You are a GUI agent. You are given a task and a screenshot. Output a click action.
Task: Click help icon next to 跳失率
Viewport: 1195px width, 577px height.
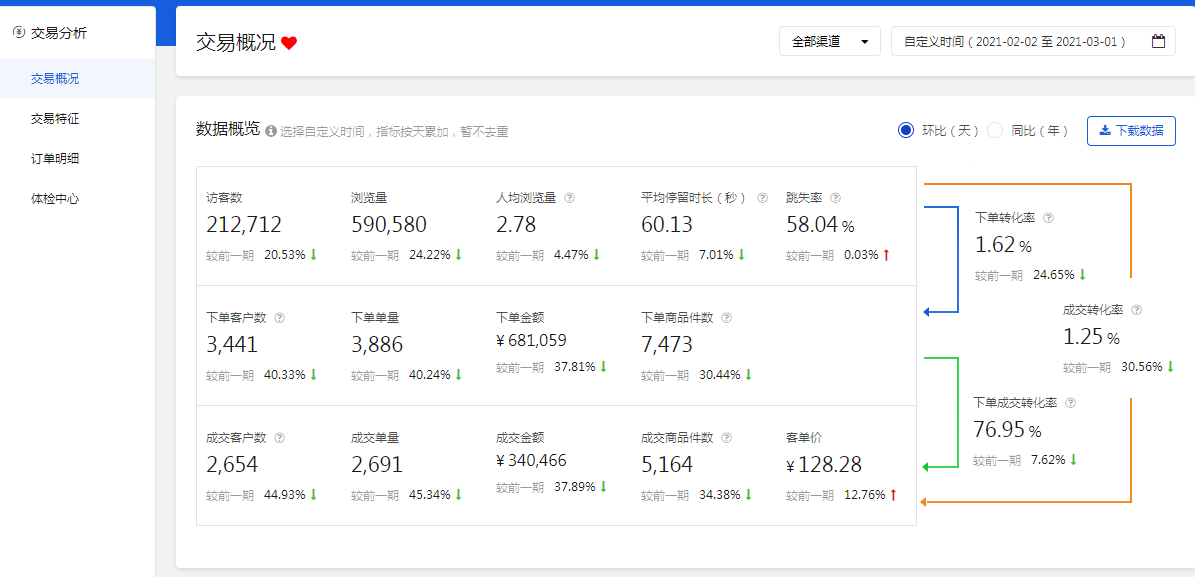click(x=835, y=197)
